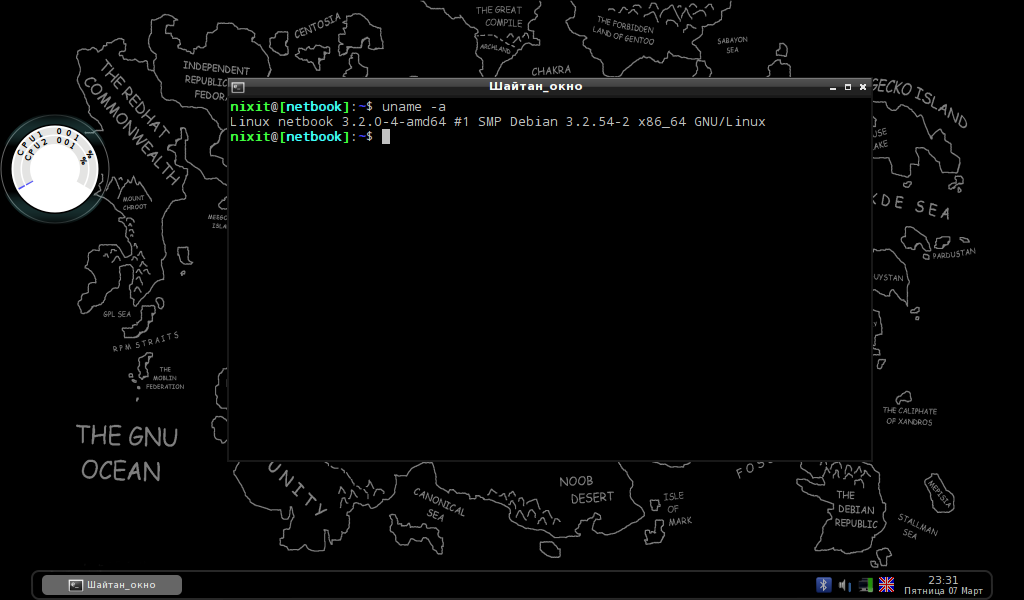This screenshot has height=600, width=1024.
Task: Click the terminal cursor at the empty prompt
Action: pyautogui.click(x=386, y=136)
